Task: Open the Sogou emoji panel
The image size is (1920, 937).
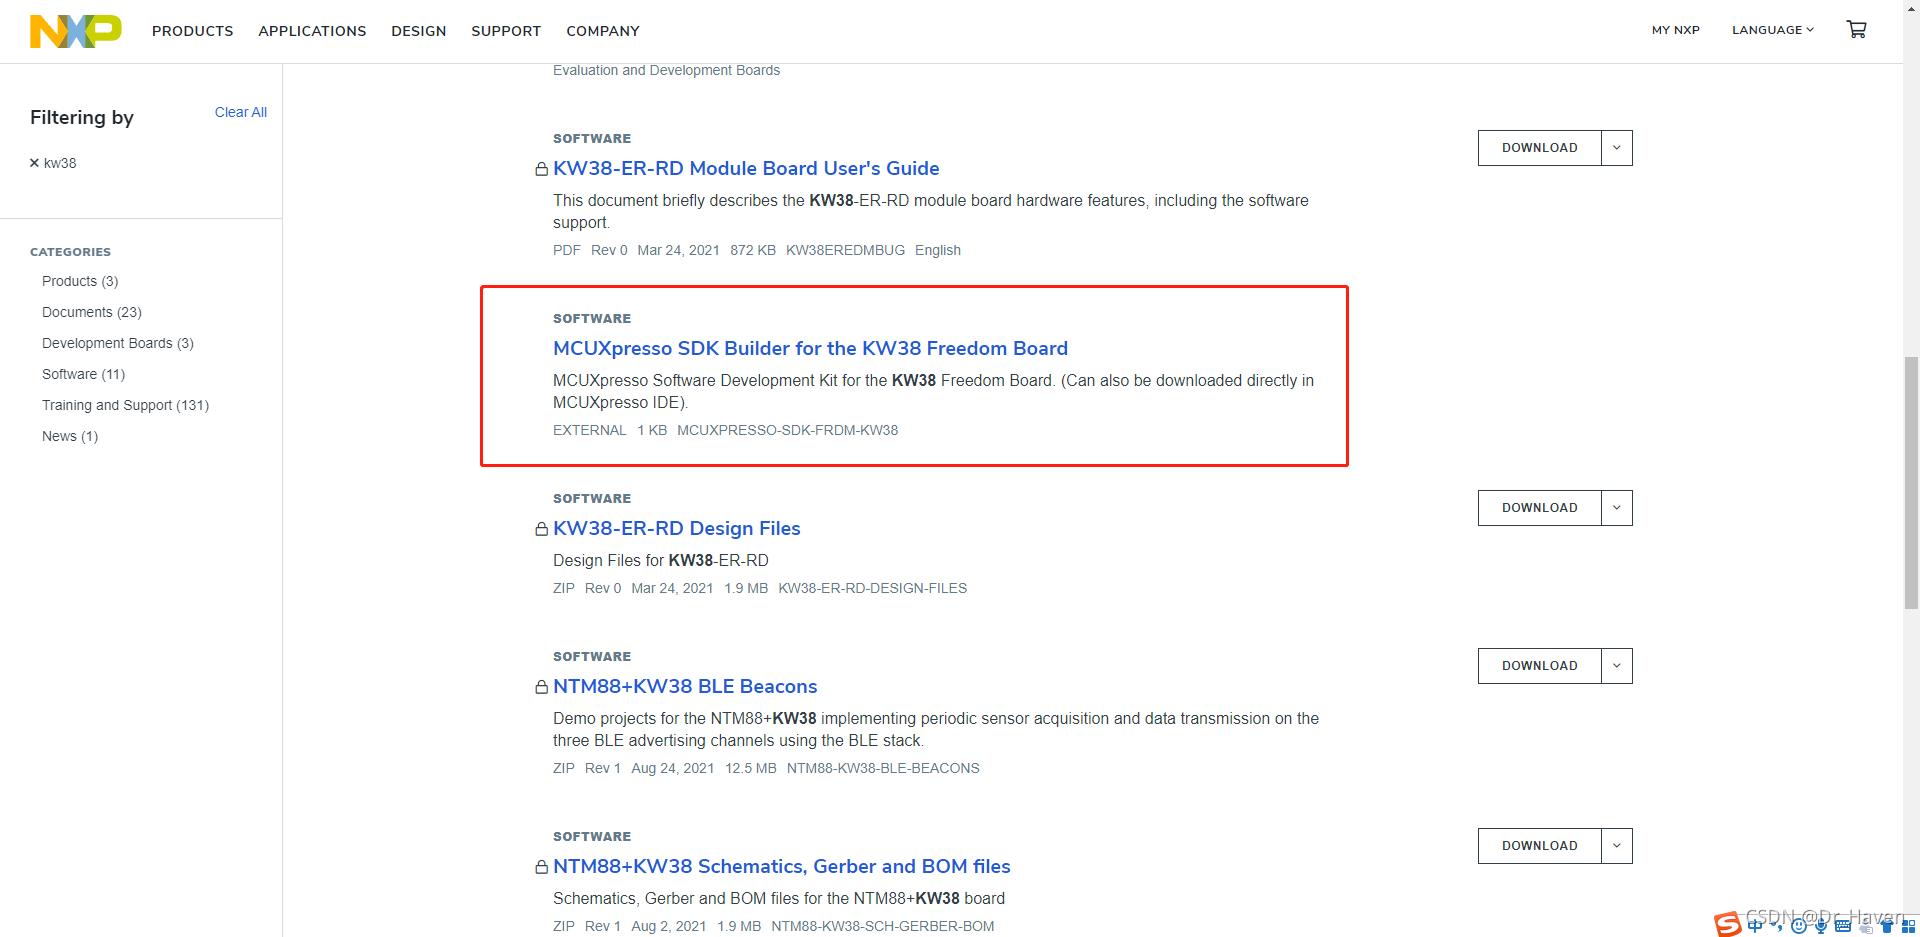Action: [1799, 926]
